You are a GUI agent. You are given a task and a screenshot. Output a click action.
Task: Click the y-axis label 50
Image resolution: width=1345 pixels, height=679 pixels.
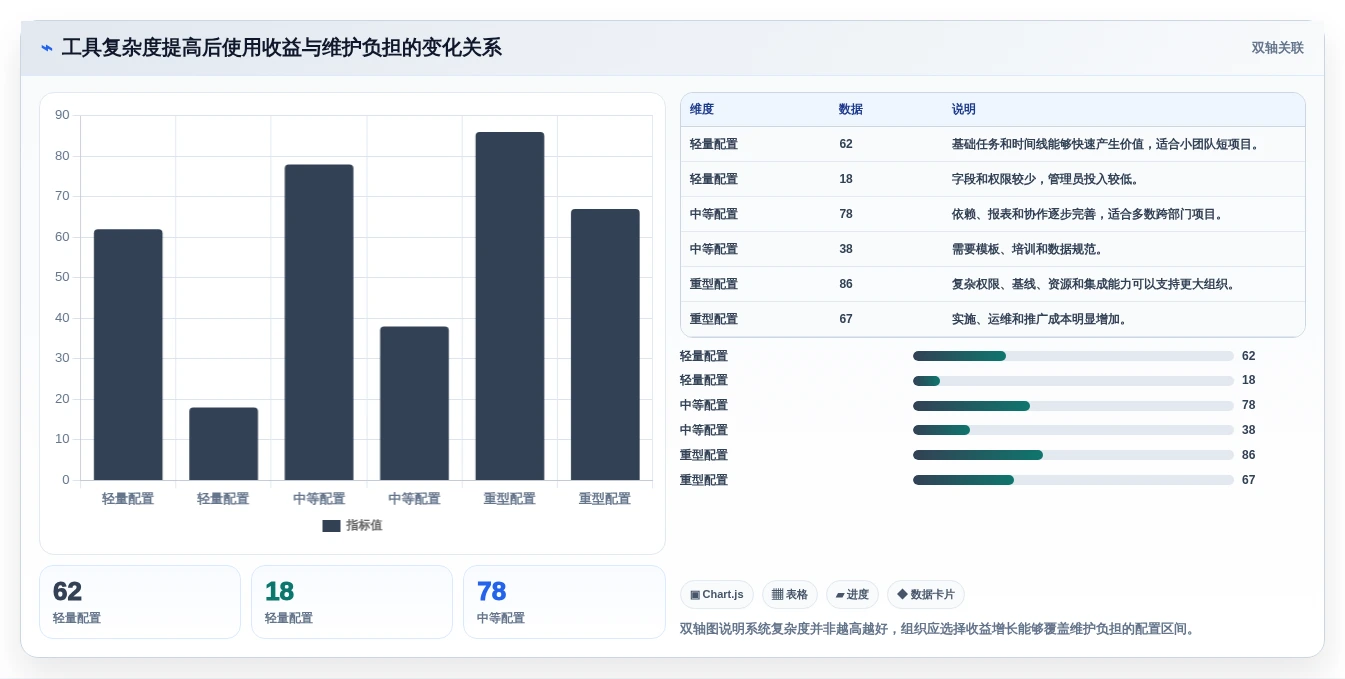click(62, 277)
